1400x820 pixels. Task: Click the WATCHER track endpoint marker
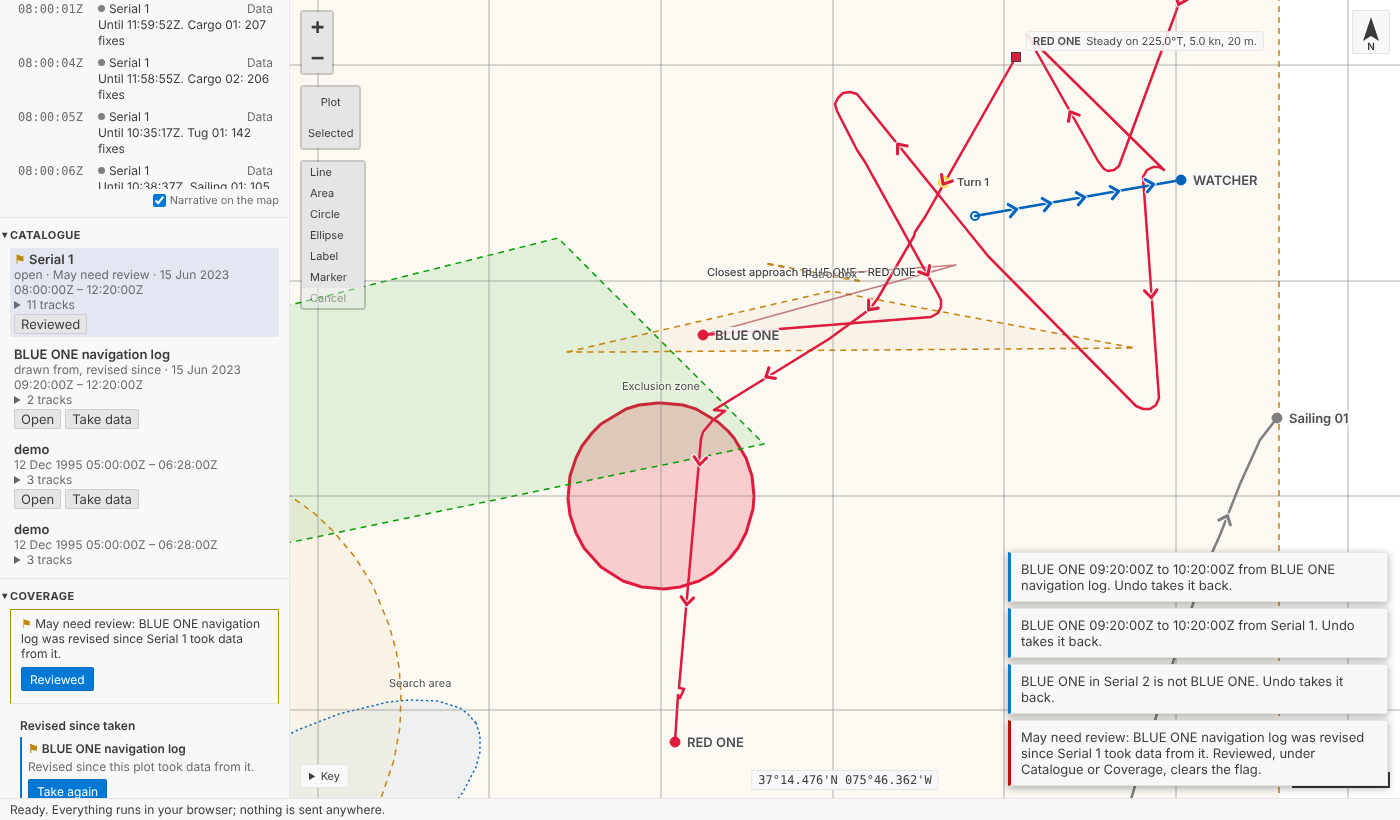1181,180
